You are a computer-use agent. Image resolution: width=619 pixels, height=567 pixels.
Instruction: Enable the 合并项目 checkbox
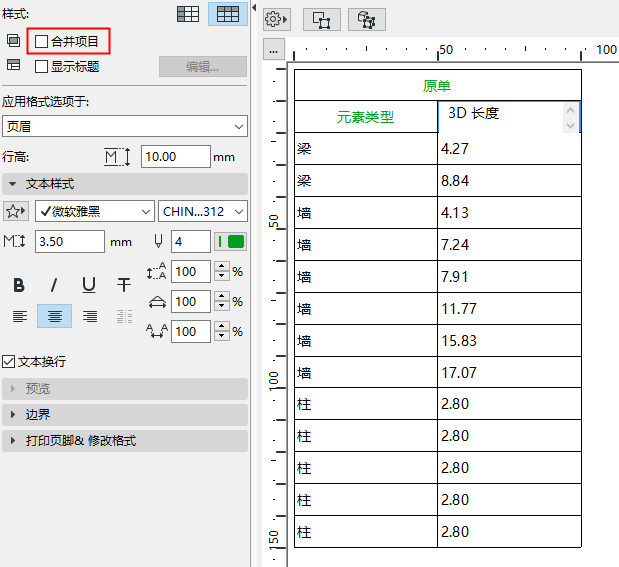(41, 41)
